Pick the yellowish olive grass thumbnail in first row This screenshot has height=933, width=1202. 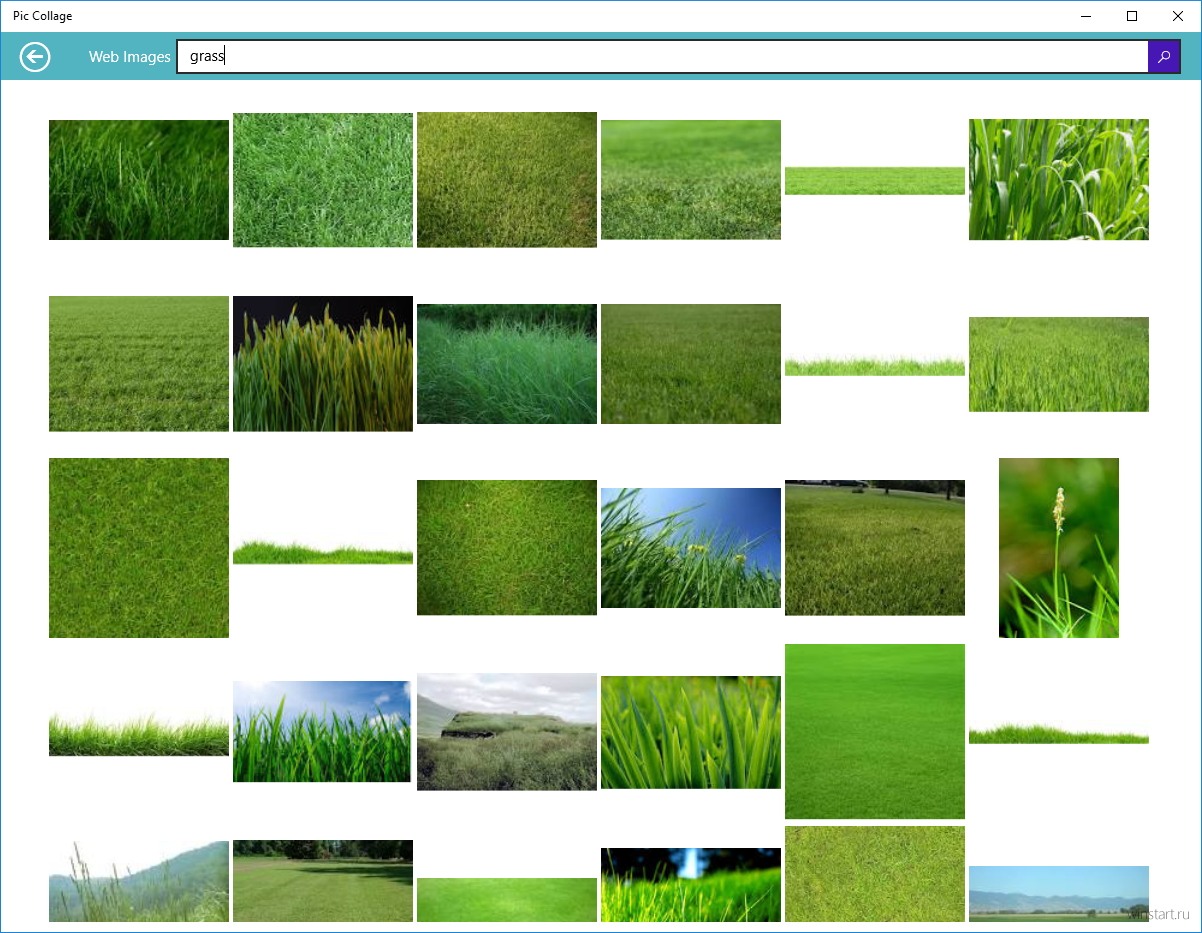pyautogui.click(x=507, y=180)
